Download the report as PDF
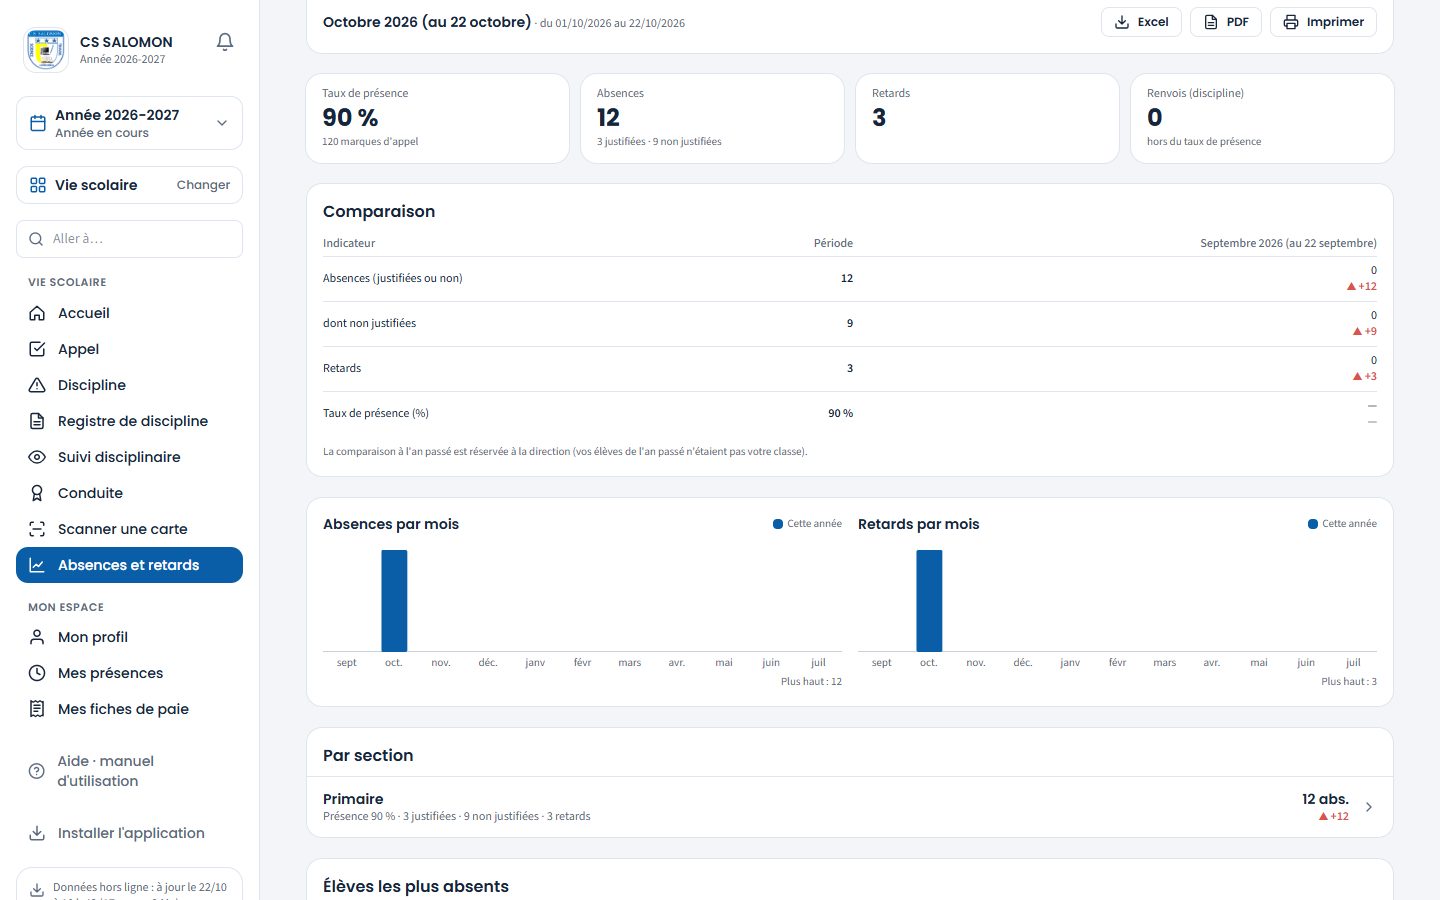1440x900 pixels. point(1226,22)
